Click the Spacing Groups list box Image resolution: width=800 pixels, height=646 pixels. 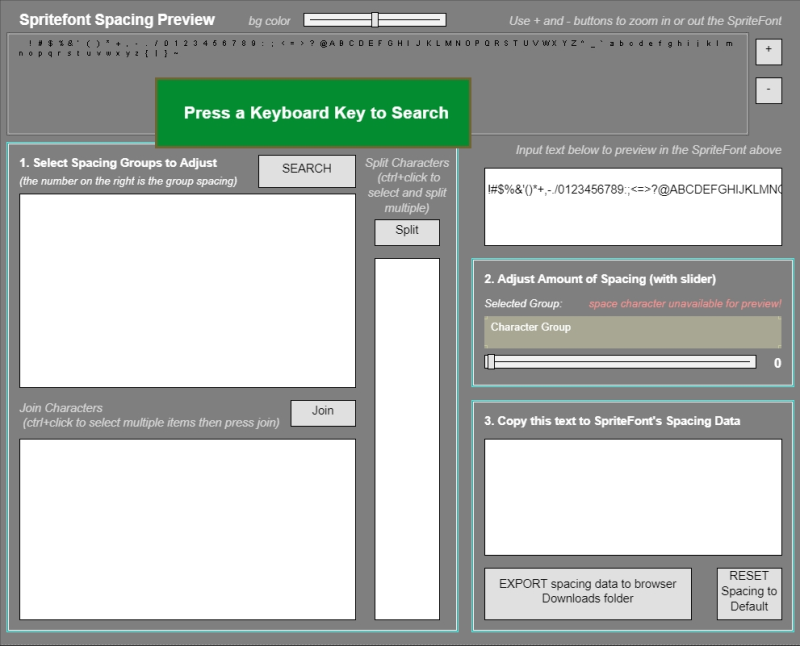tap(187, 290)
